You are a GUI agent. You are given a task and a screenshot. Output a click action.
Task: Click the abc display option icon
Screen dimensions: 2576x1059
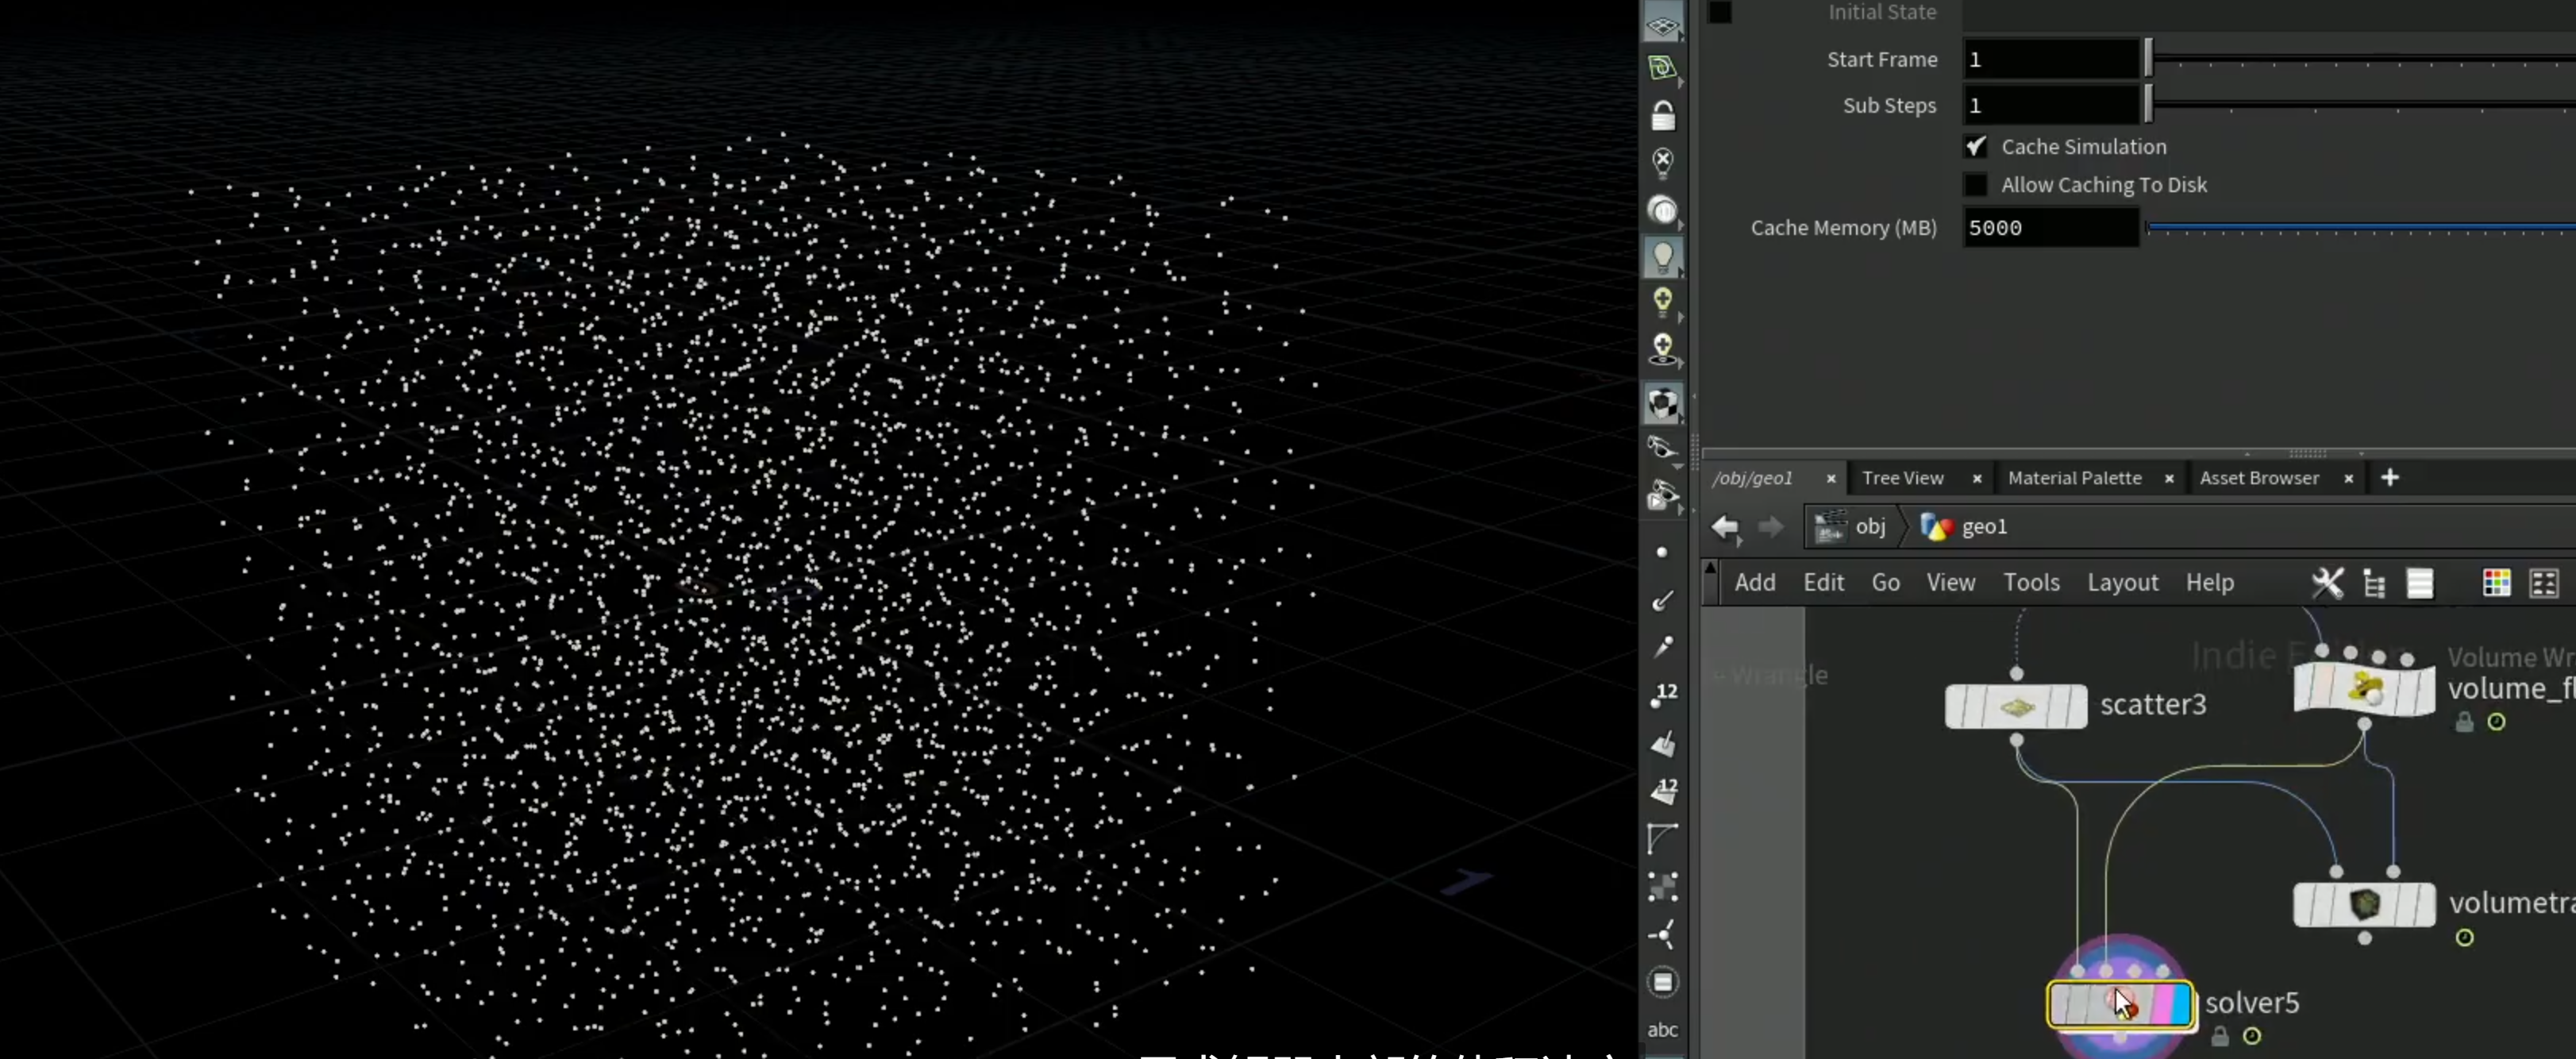click(x=1662, y=1029)
